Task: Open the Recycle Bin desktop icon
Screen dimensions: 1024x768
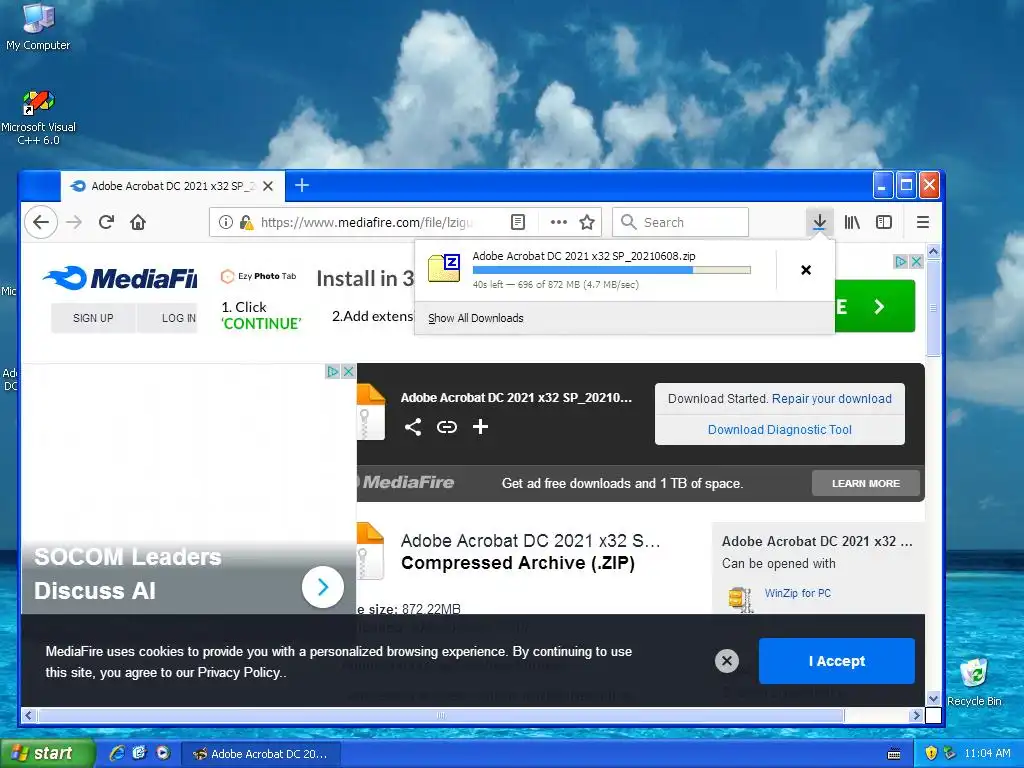Action: pyautogui.click(x=974, y=682)
